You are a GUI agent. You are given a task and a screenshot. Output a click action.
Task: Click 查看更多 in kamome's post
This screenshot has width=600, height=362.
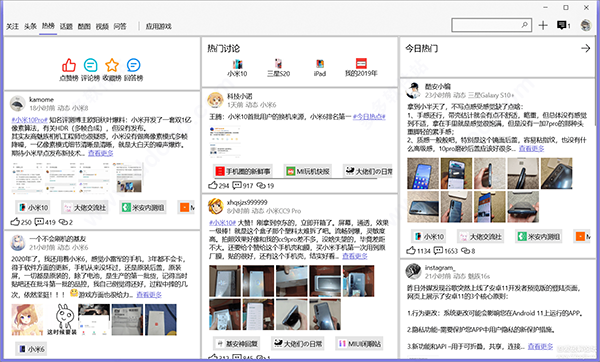tap(101, 153)
